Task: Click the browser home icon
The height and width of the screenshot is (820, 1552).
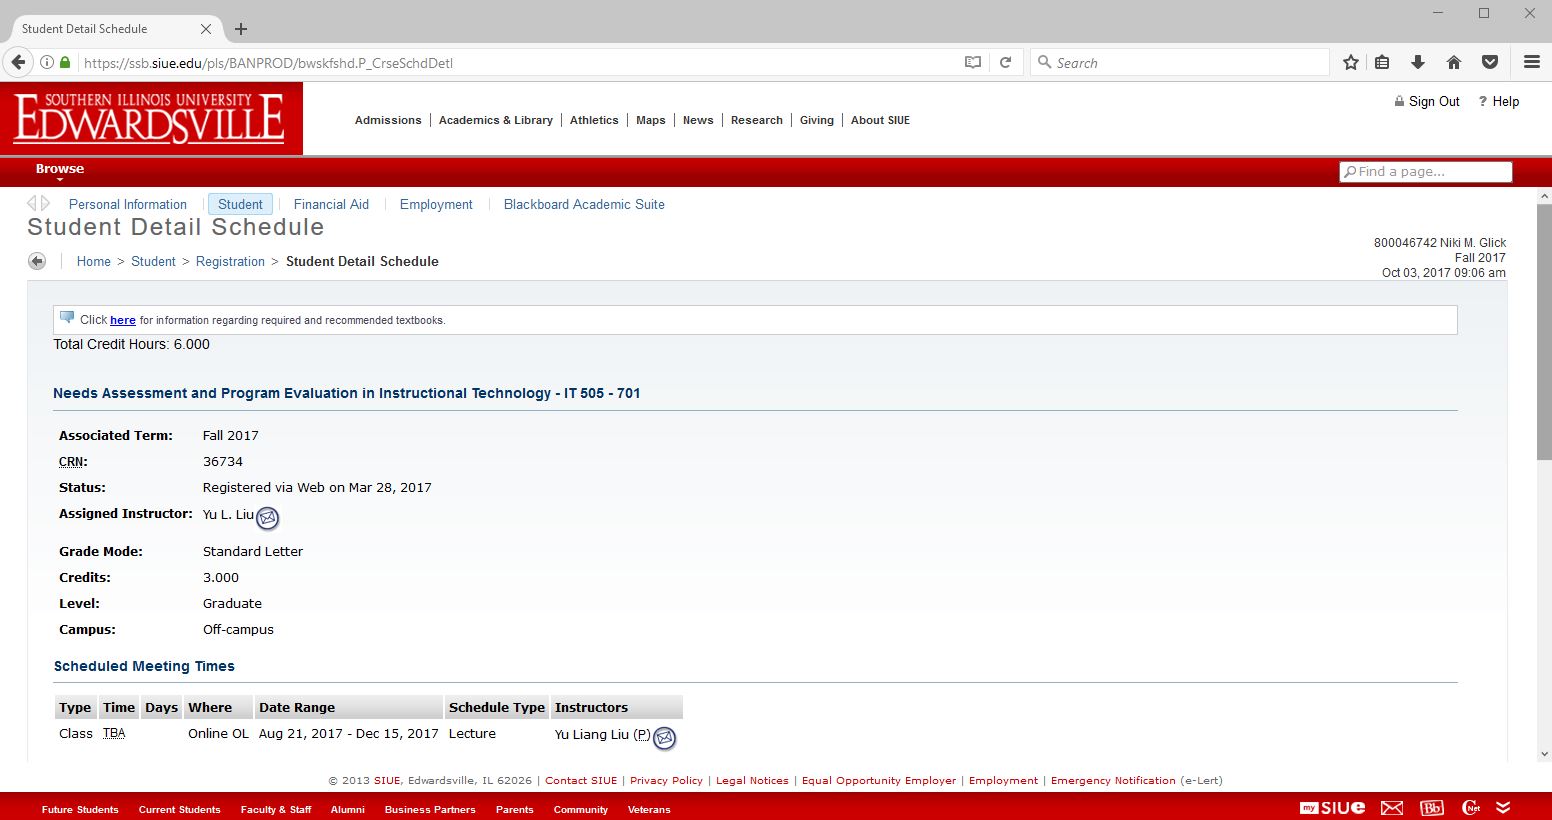Action: [x=1453, y=62]
